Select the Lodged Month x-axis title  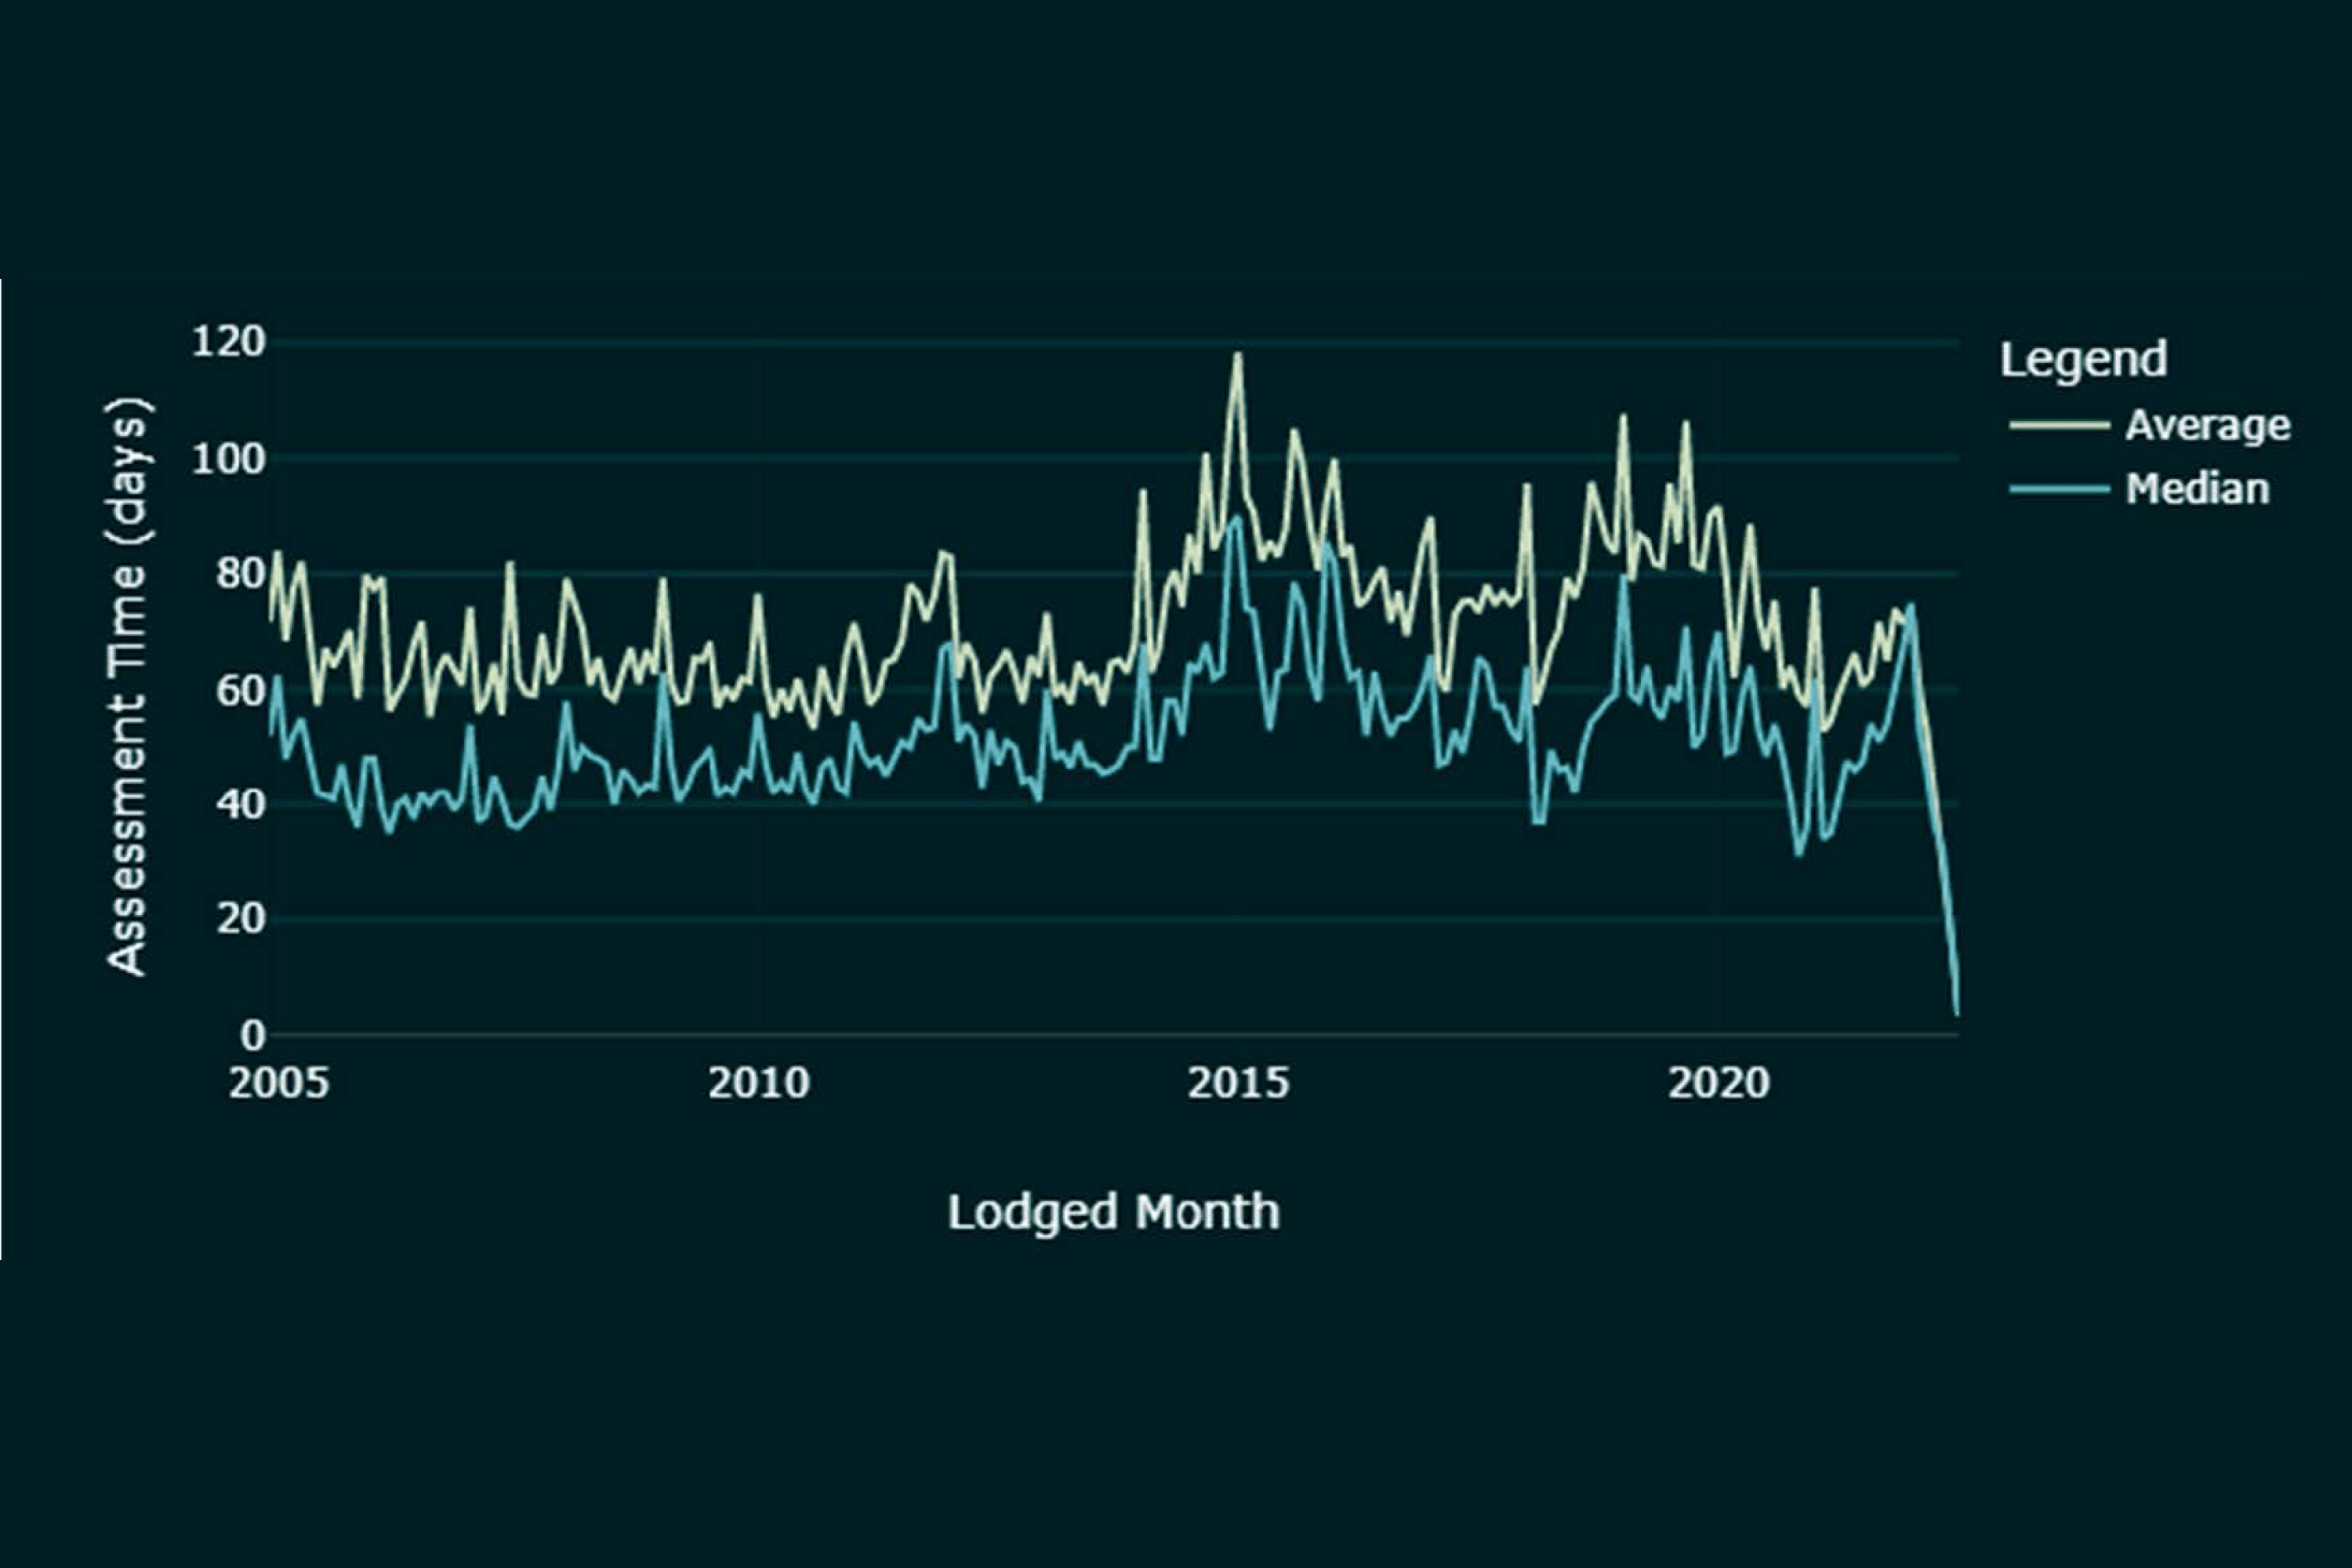coord(1113,1212)
